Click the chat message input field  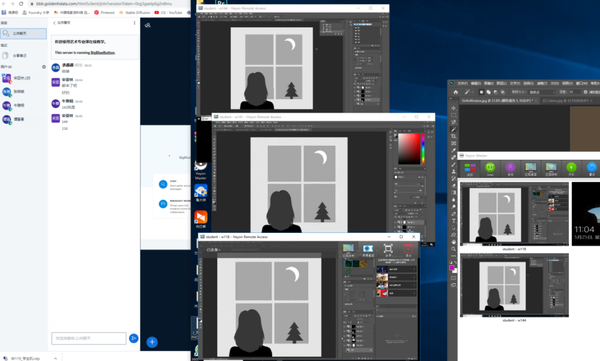click(89, 338)
